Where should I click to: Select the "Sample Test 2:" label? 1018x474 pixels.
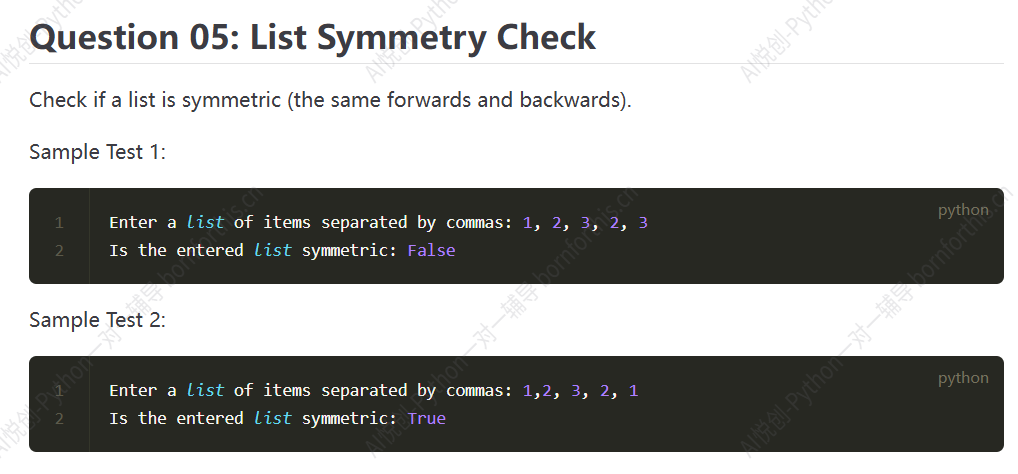[97, 320]
